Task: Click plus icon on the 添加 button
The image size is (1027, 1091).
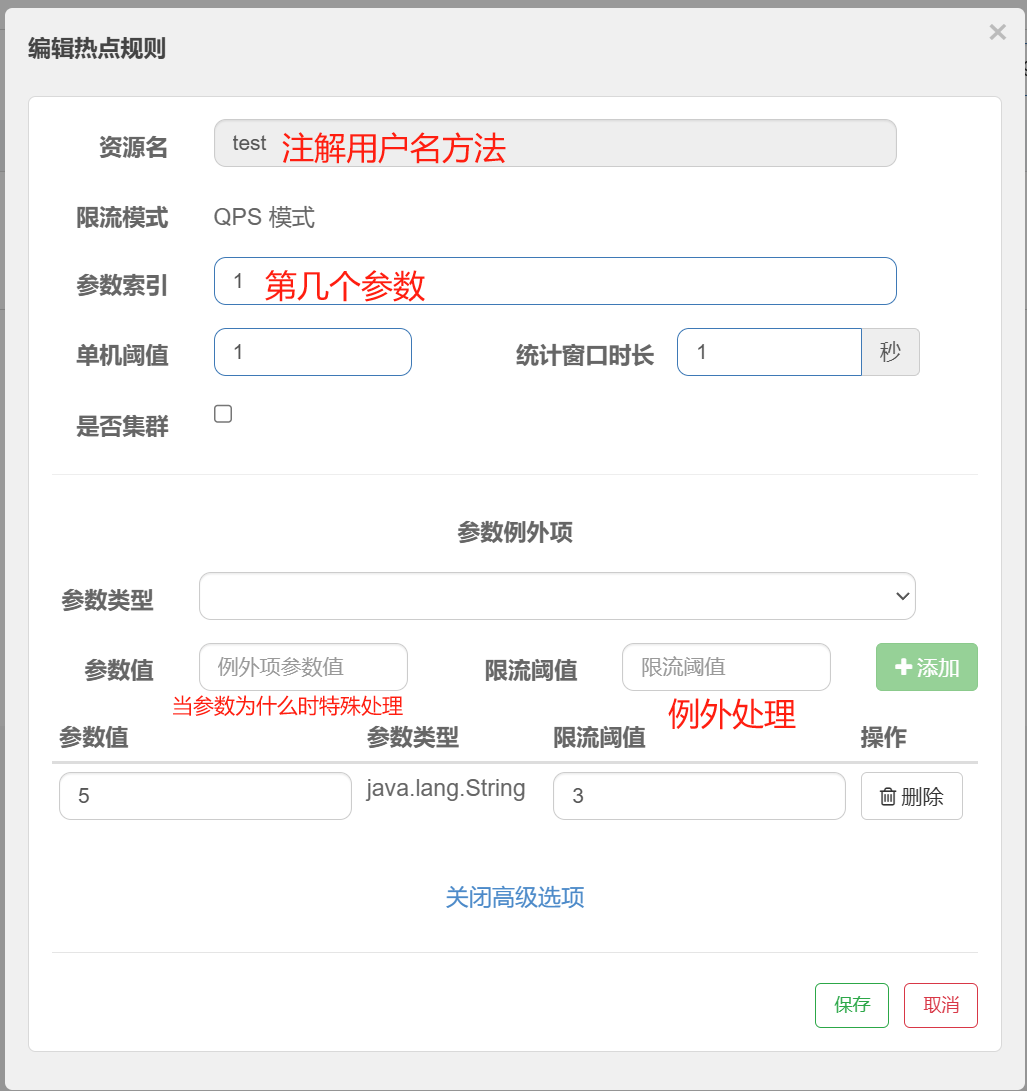Action: (903, 667)
